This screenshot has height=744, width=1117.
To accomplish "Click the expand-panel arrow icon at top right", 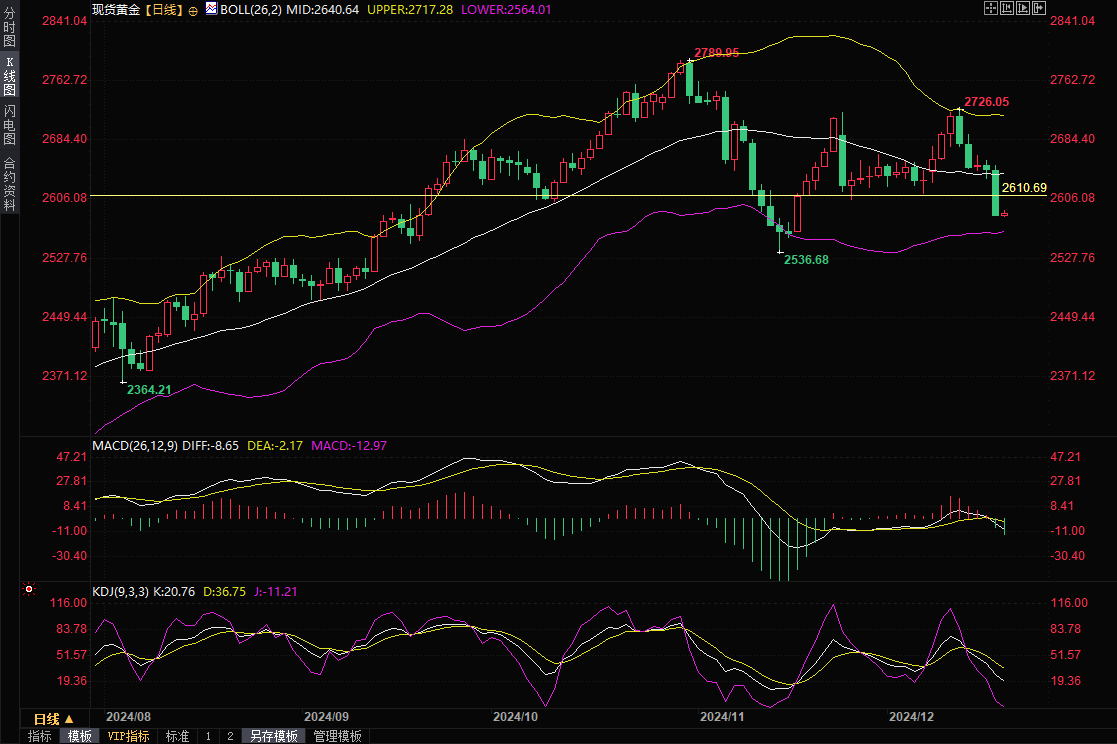I will click(x=1039, y=8).
